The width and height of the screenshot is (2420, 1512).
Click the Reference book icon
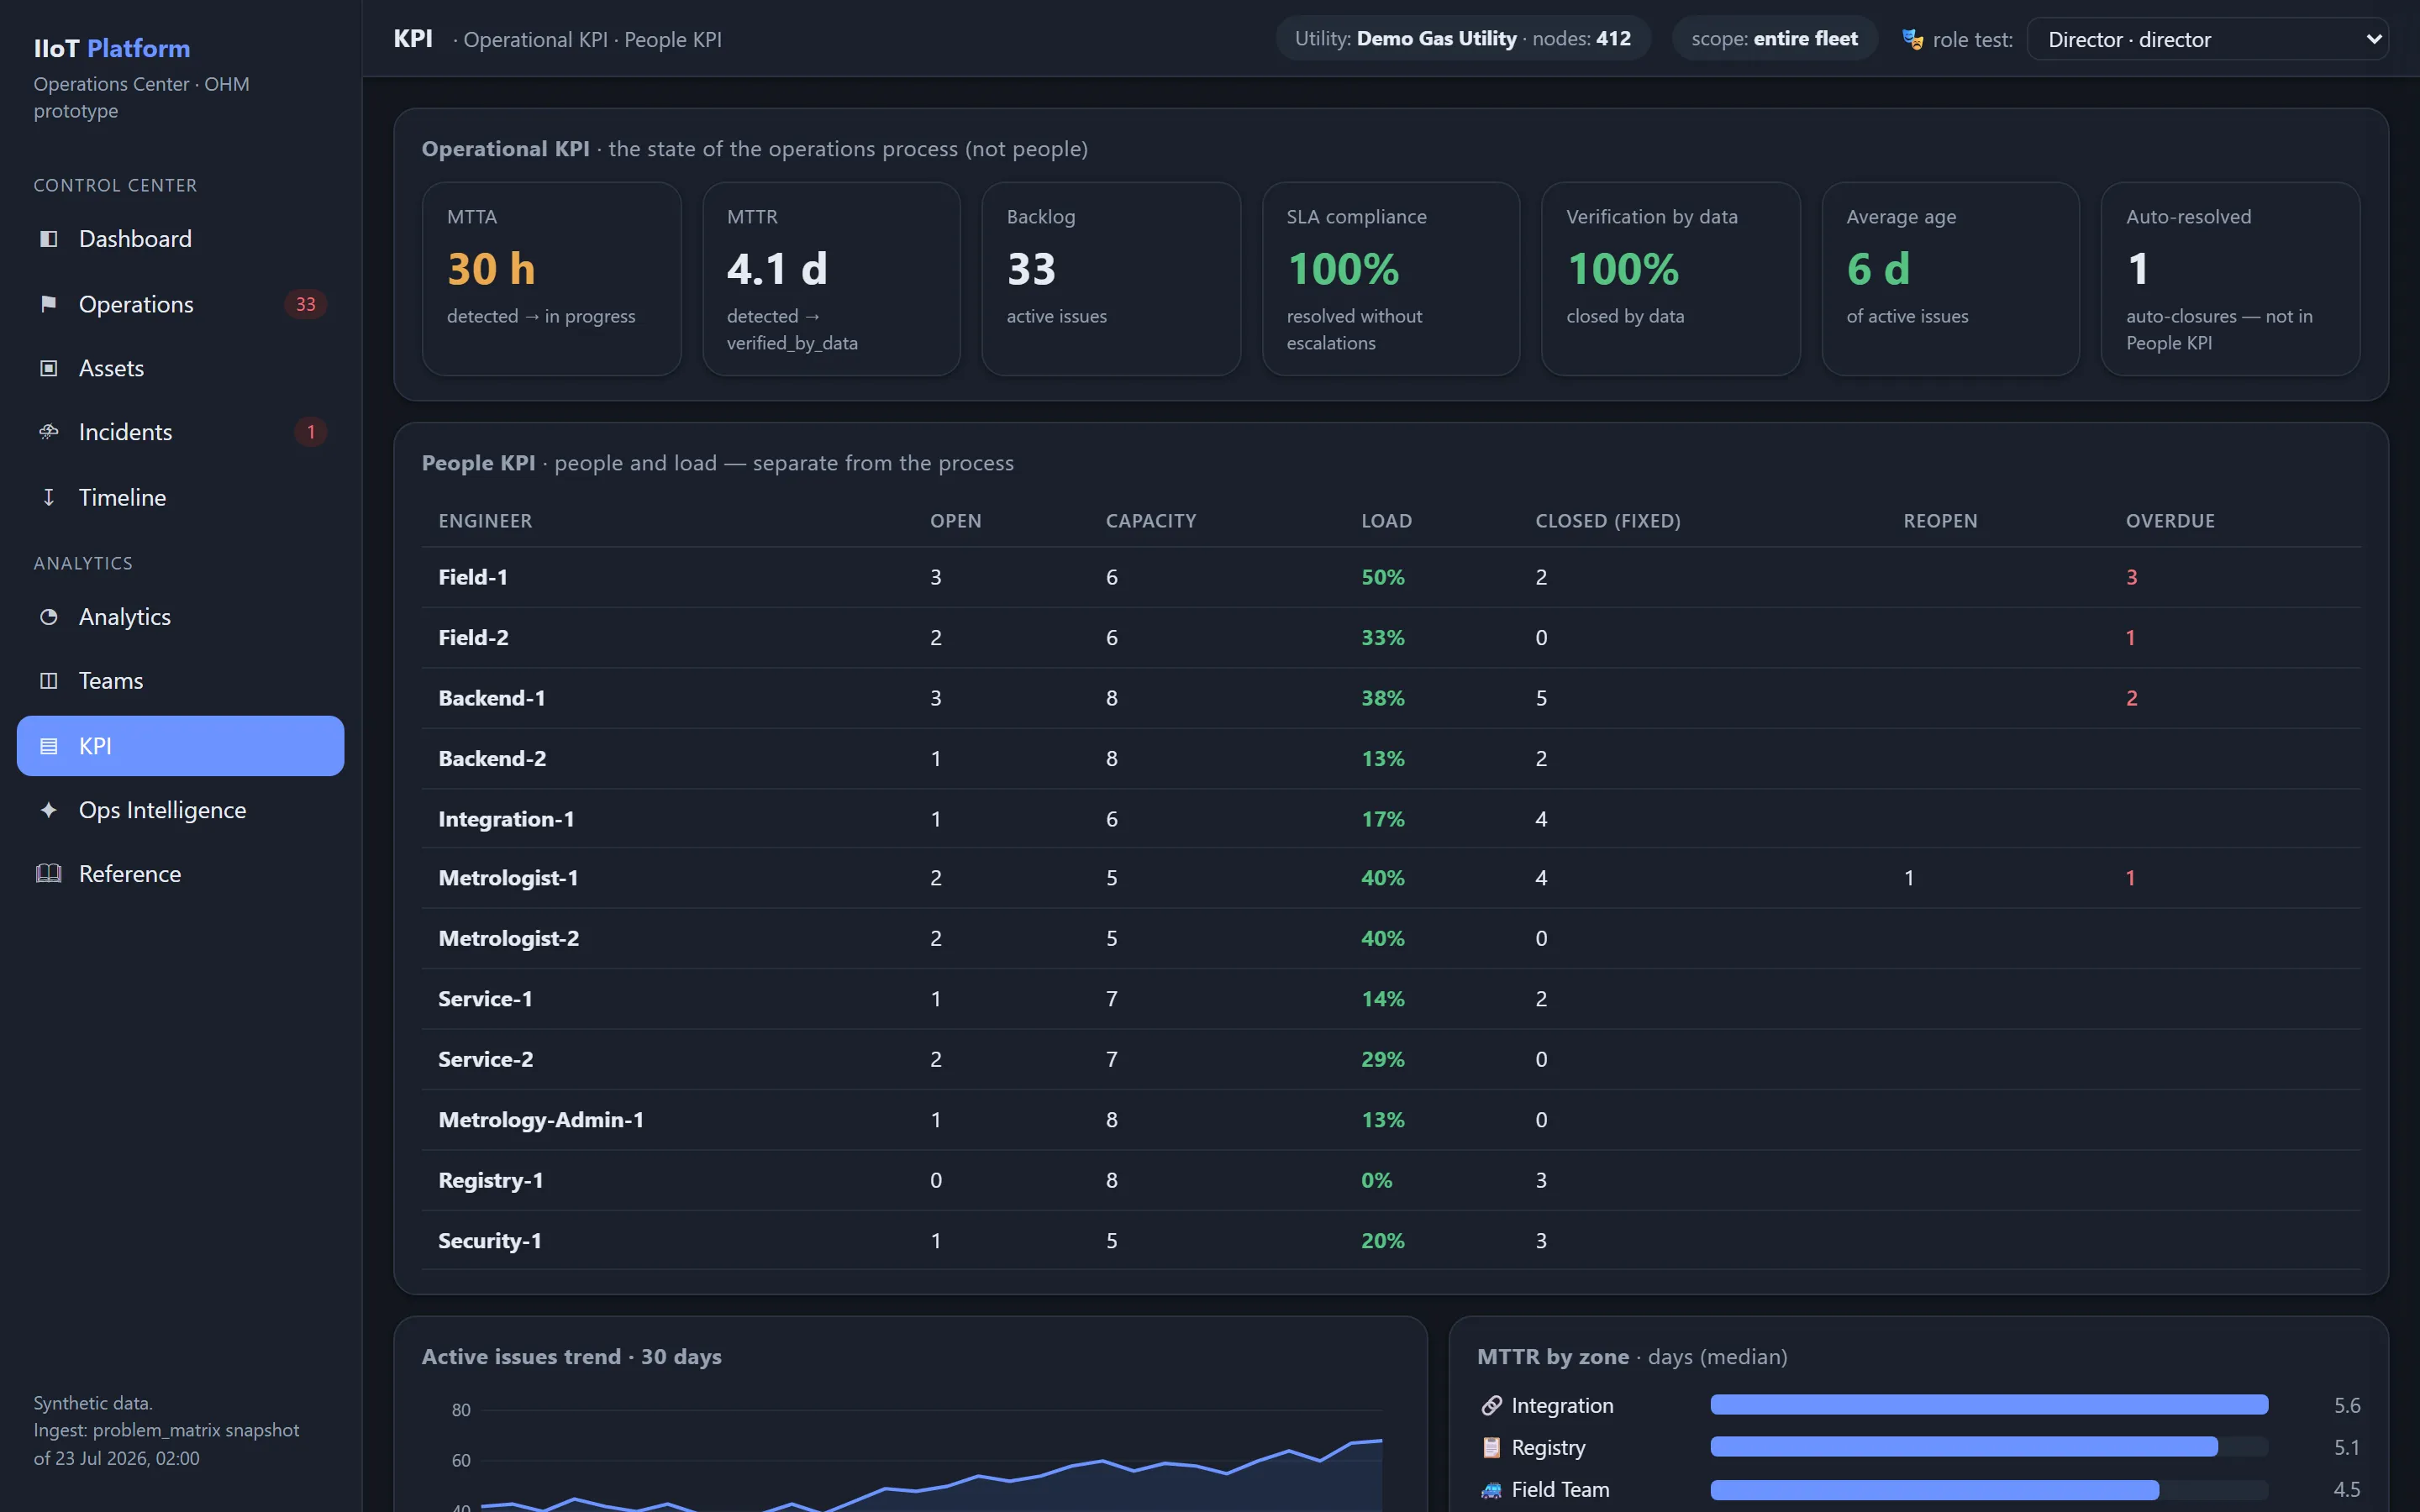48,874
